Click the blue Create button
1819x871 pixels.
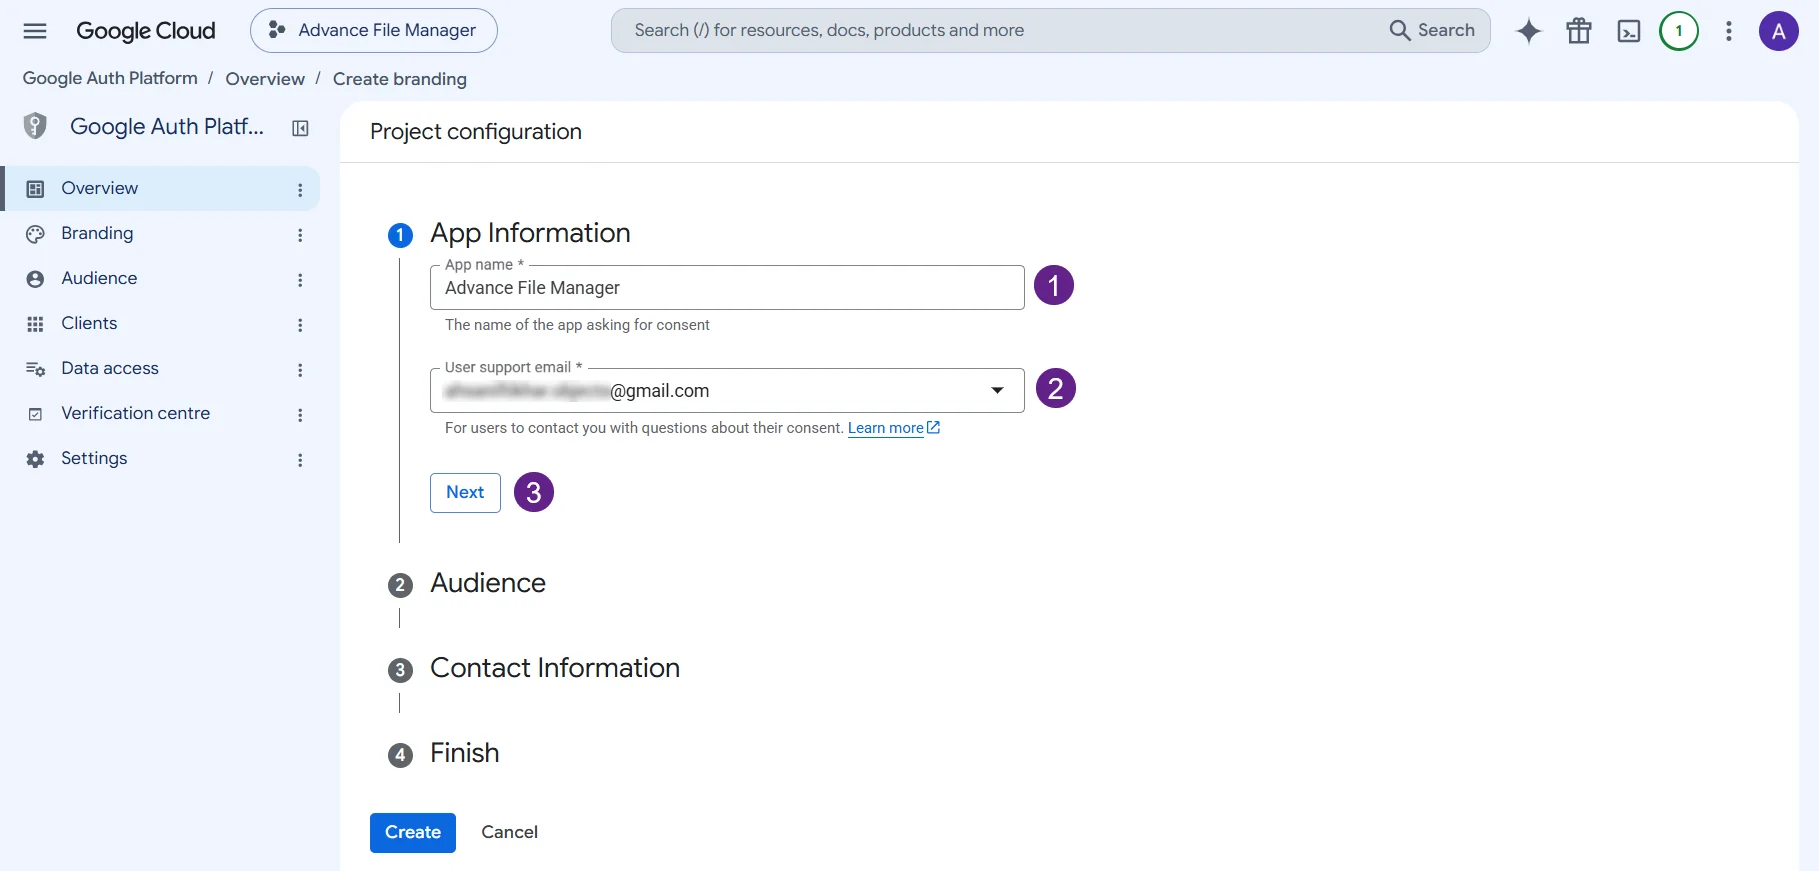pyautogui.click(x=413, y=833)
